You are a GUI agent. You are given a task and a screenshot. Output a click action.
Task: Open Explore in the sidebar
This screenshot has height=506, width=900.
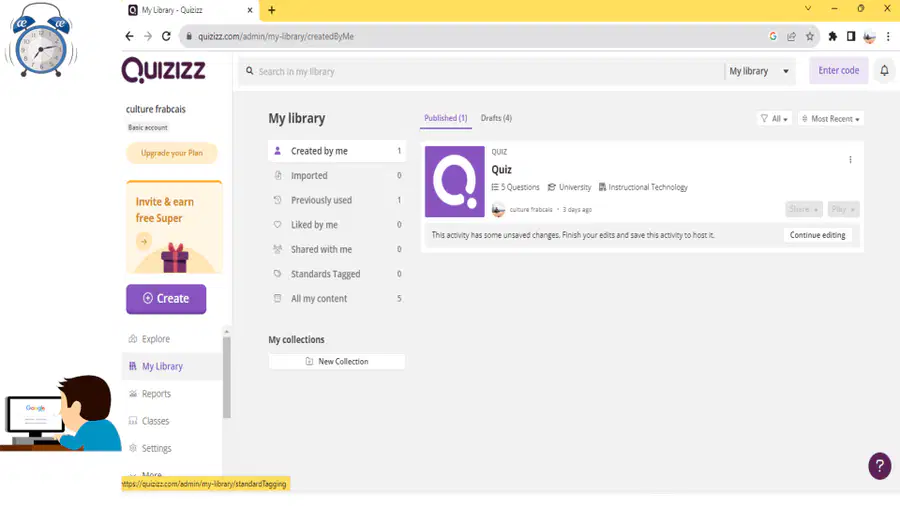tap(172, 339)
